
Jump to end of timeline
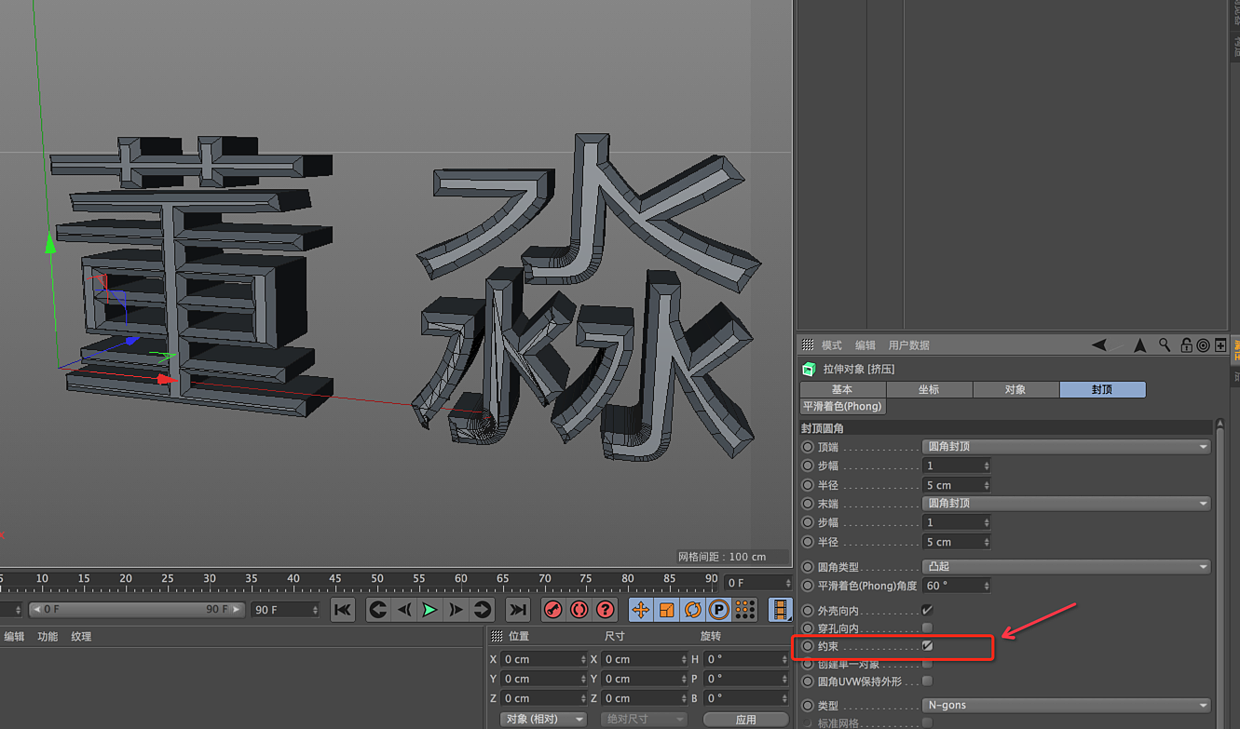tap(518, 609)
